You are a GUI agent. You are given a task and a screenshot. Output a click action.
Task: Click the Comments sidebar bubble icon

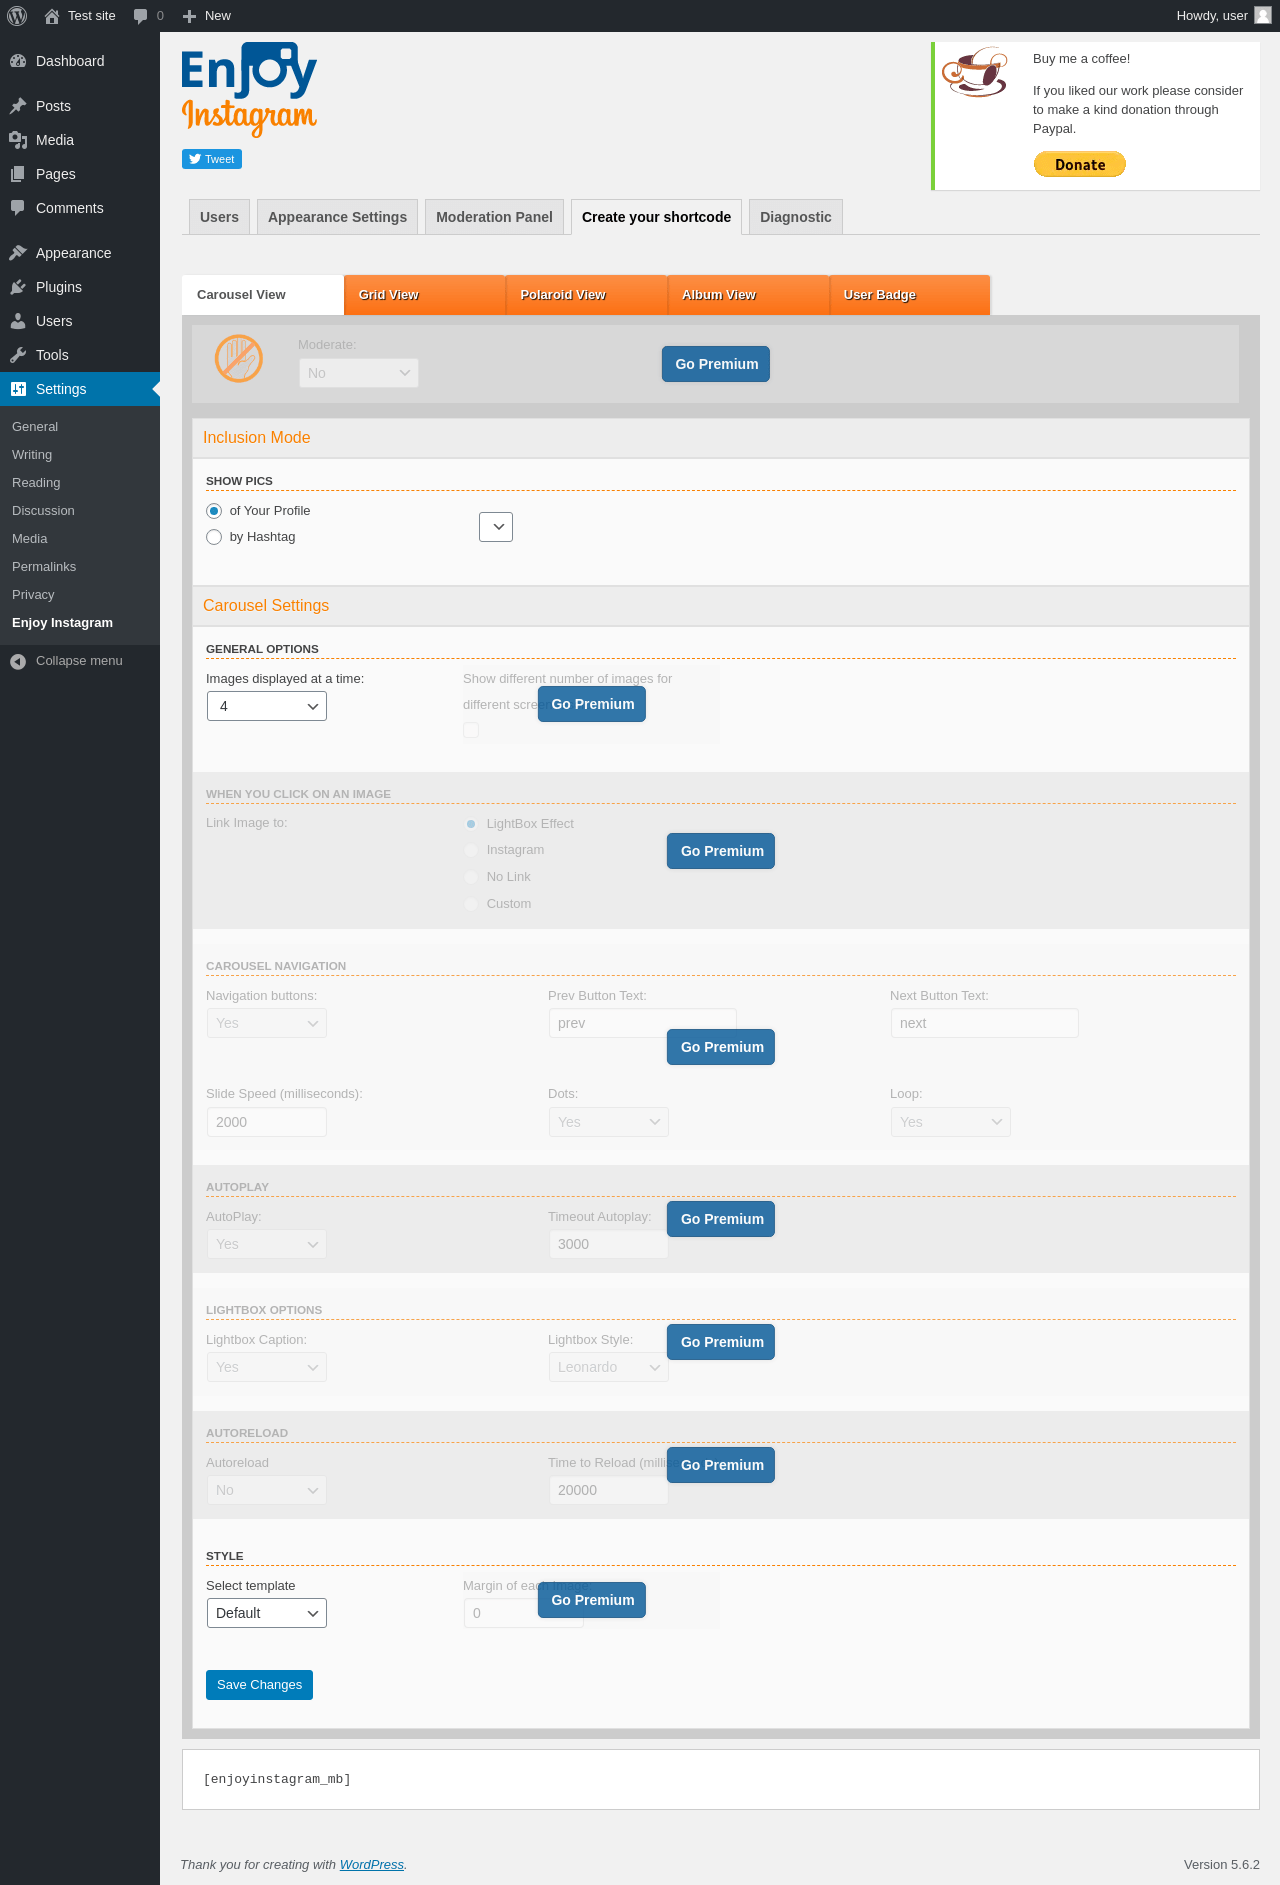pos(18,208)
